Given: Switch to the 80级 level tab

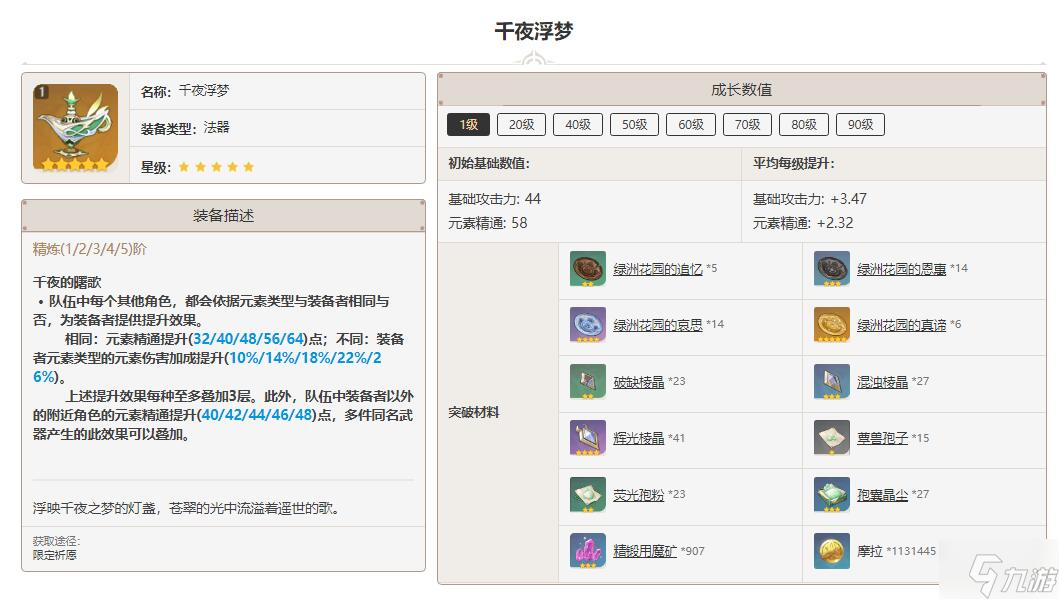Looking at the screenshot, I should [x=804, y=124].
